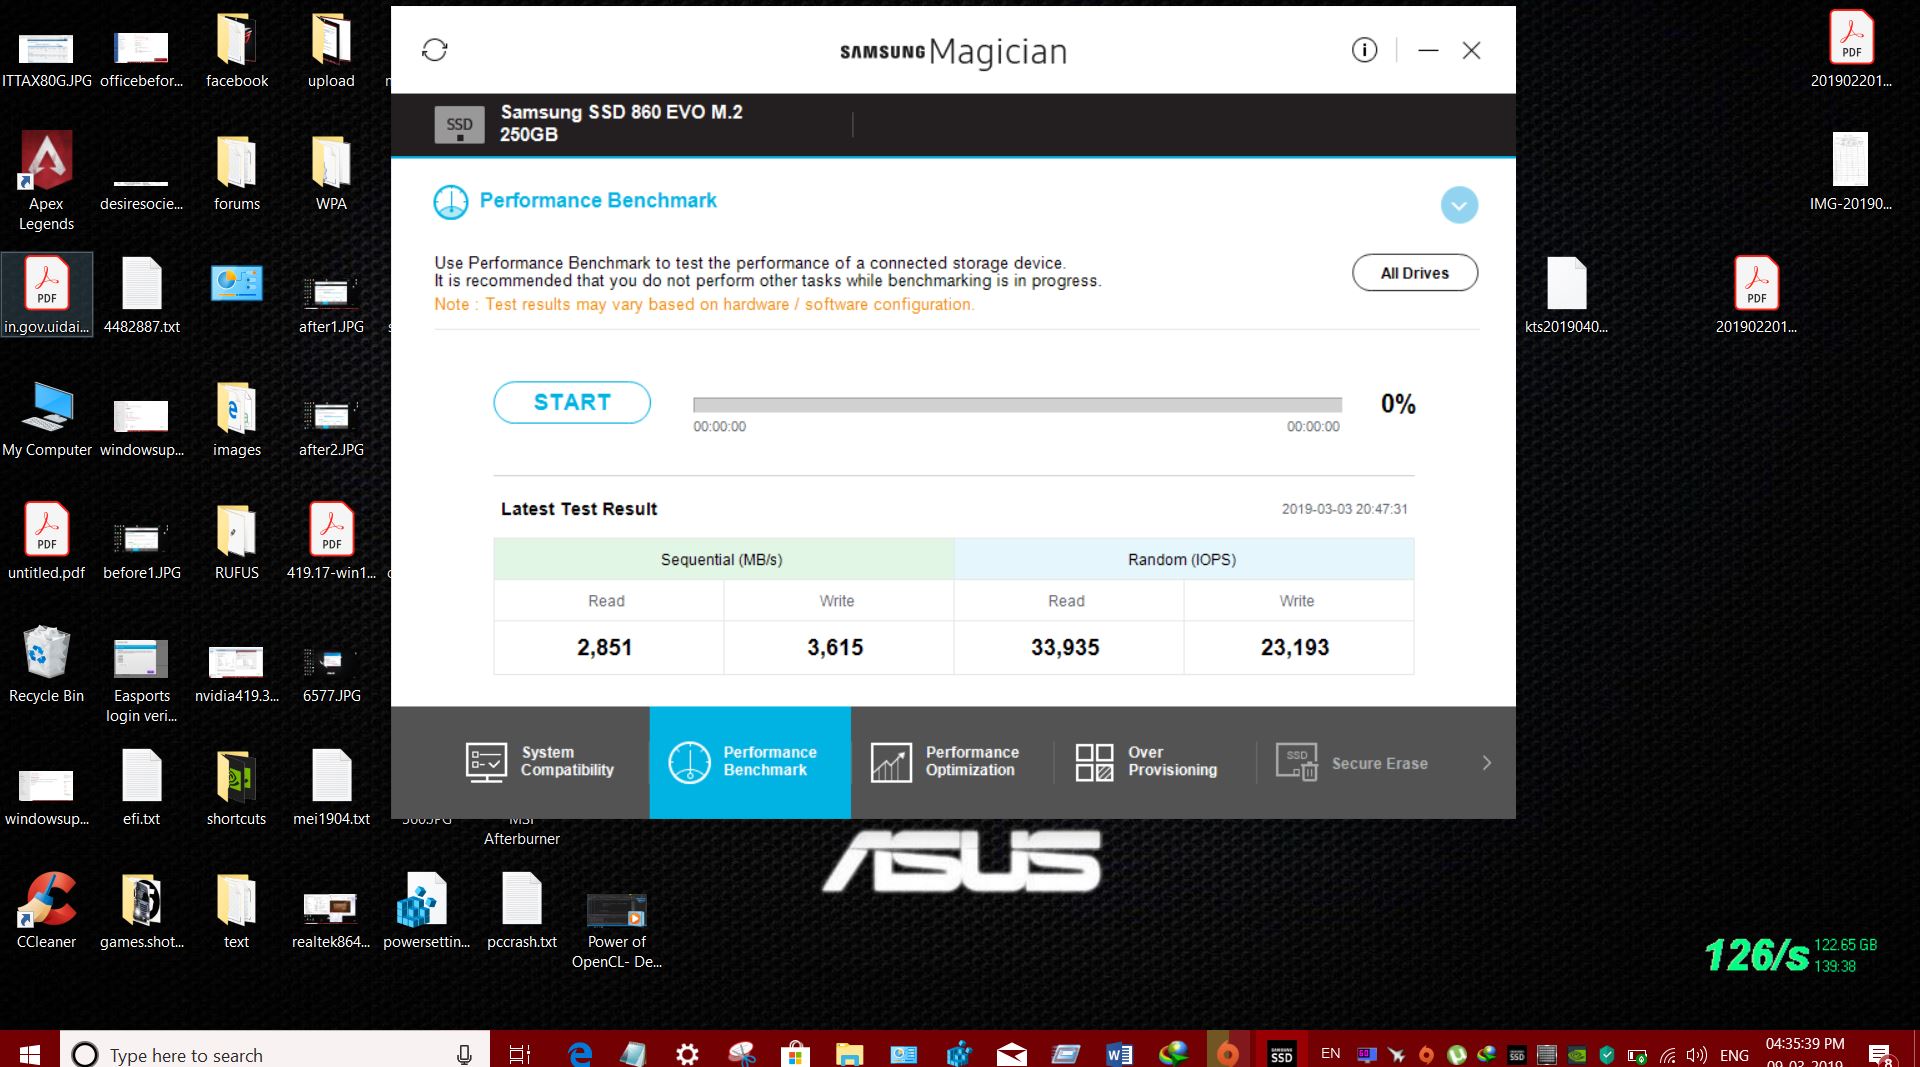This screenshot has width=1920, height=1067.
Task: Click the benchmark progress bar
Action: pyautogui.click(x=1017, y=405)
